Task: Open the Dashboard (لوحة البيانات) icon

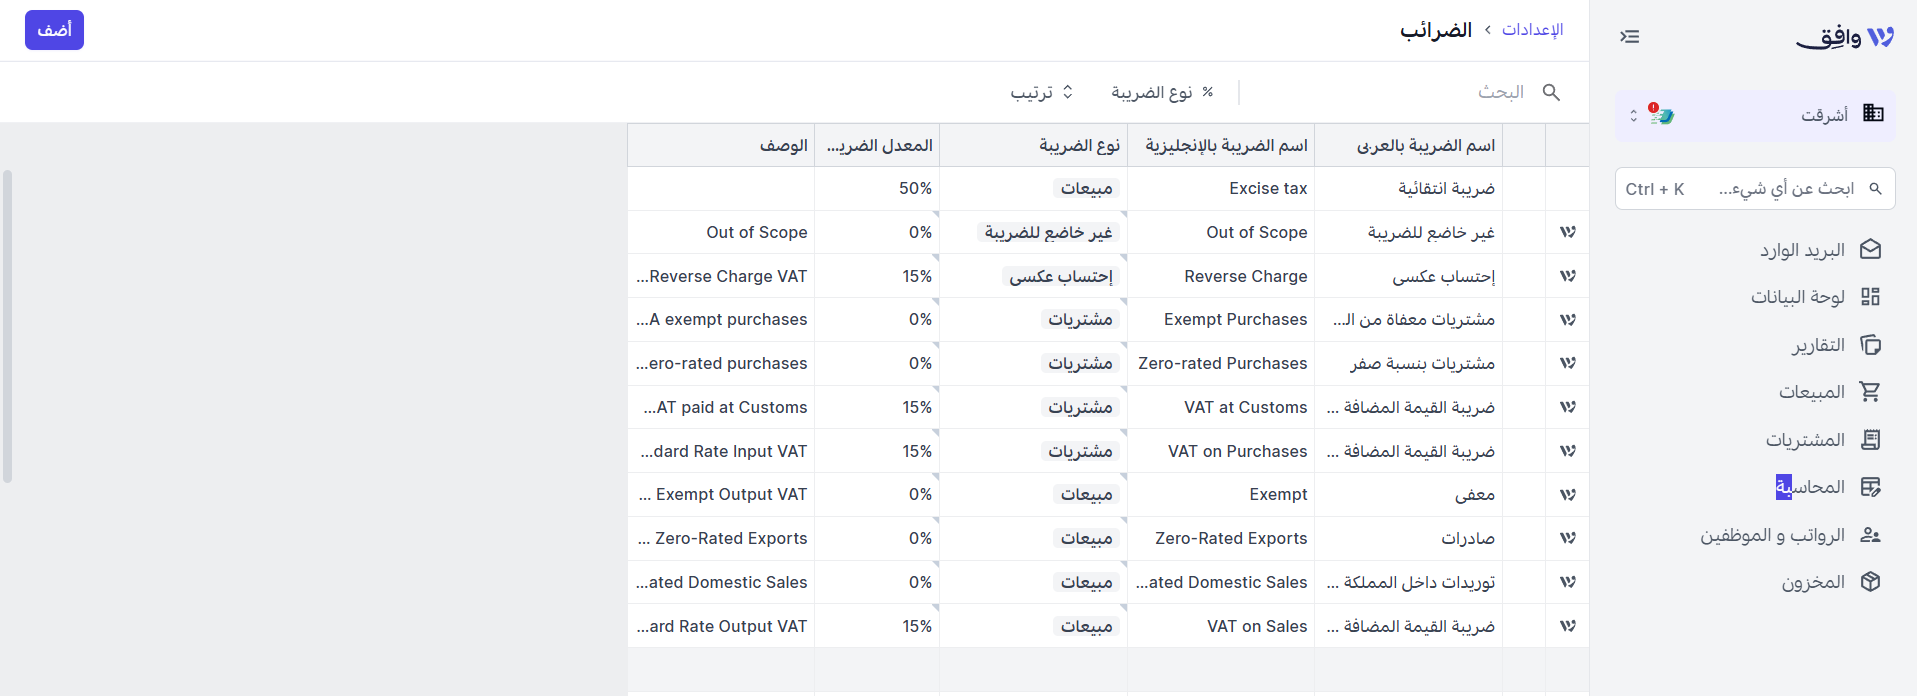Action: point(1871,297)
